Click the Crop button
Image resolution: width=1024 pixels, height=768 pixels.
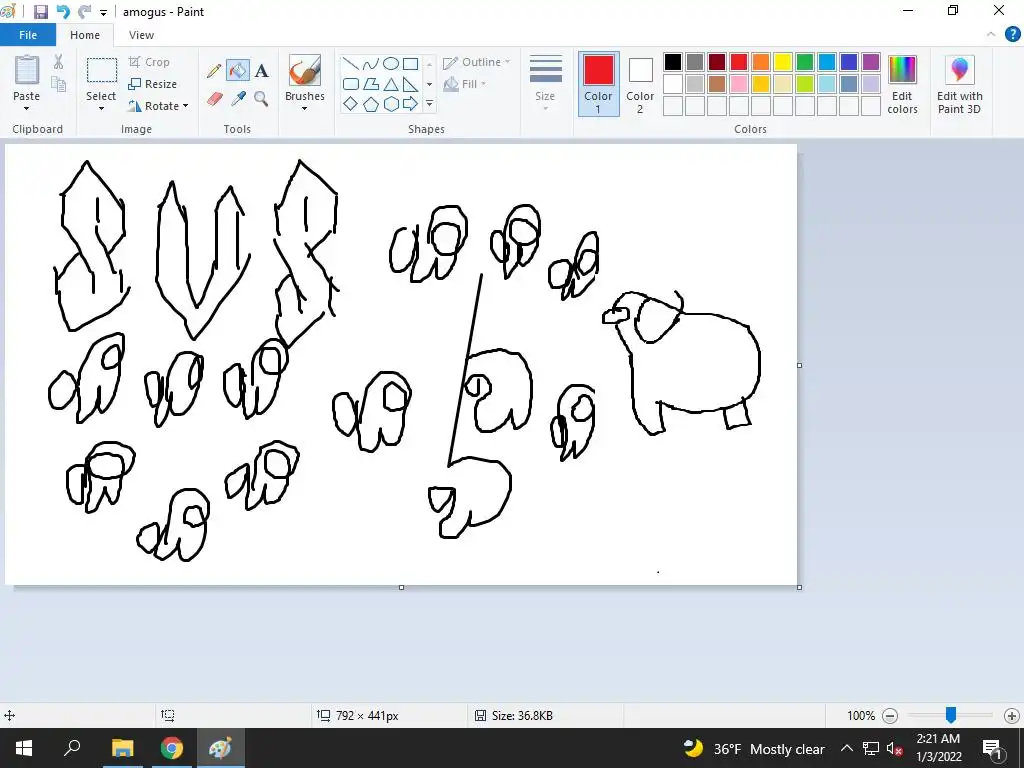click(x=150, y=62)
